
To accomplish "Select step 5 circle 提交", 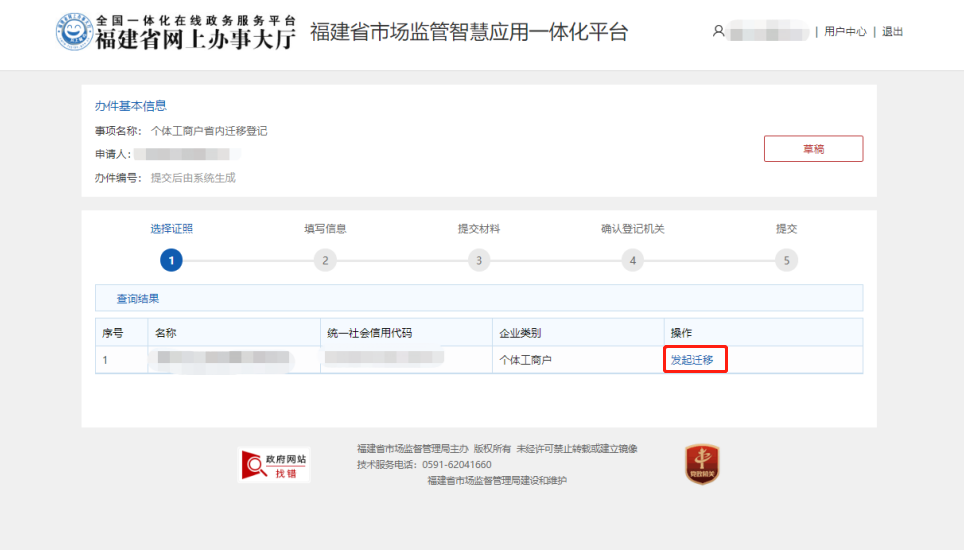I will (786, 260).
